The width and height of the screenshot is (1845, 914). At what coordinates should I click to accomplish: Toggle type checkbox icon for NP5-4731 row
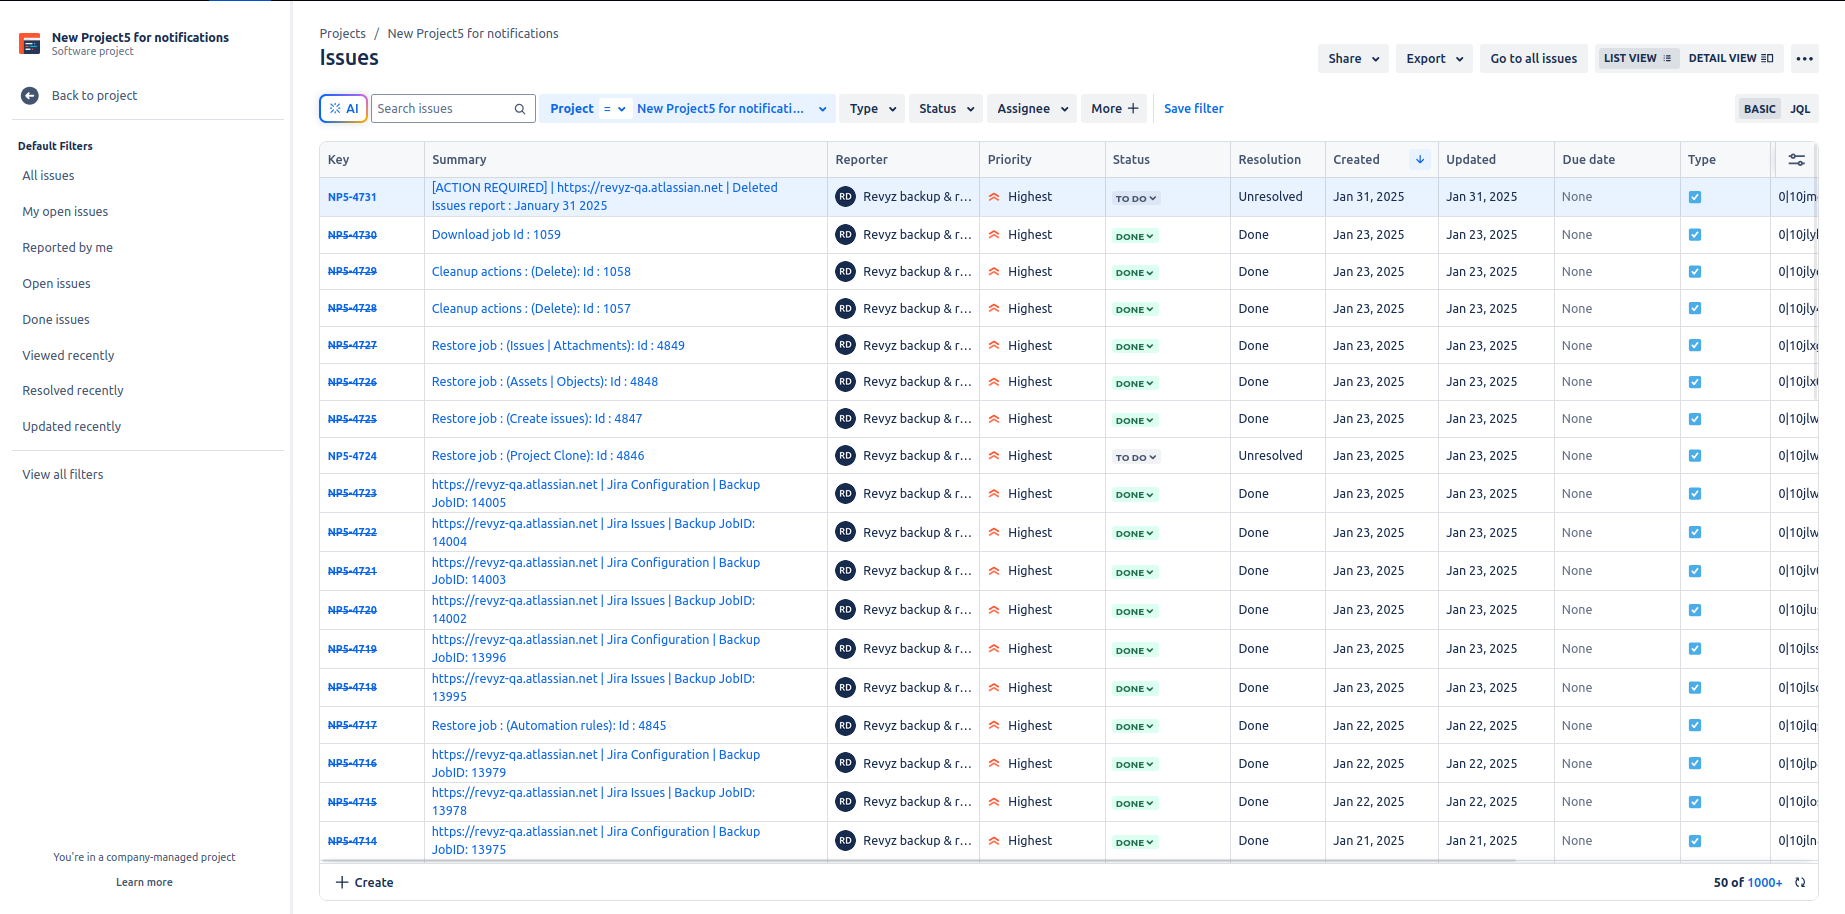tap(1695, 197)
